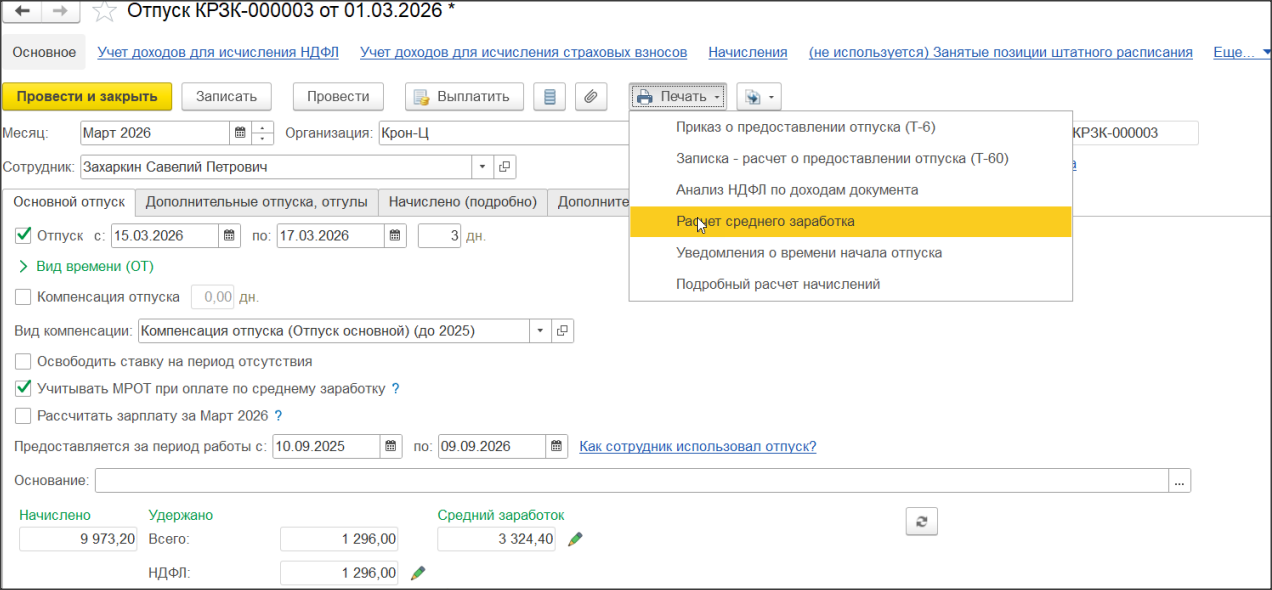Expand the Вид времени (ОТ) section
The image size is (1272, 590).
(87, 266)
